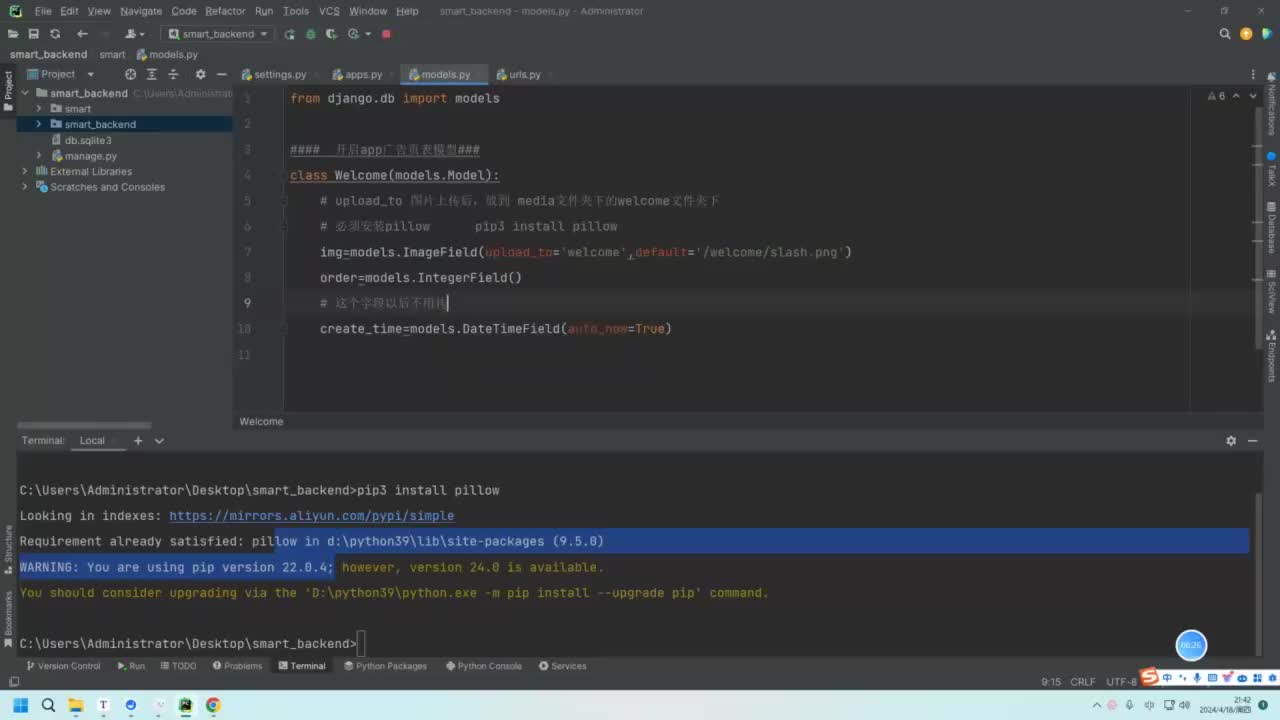Open the Python Console tool window
Image resolution: width=1280 pixels, height=720 pixels.
484,666
